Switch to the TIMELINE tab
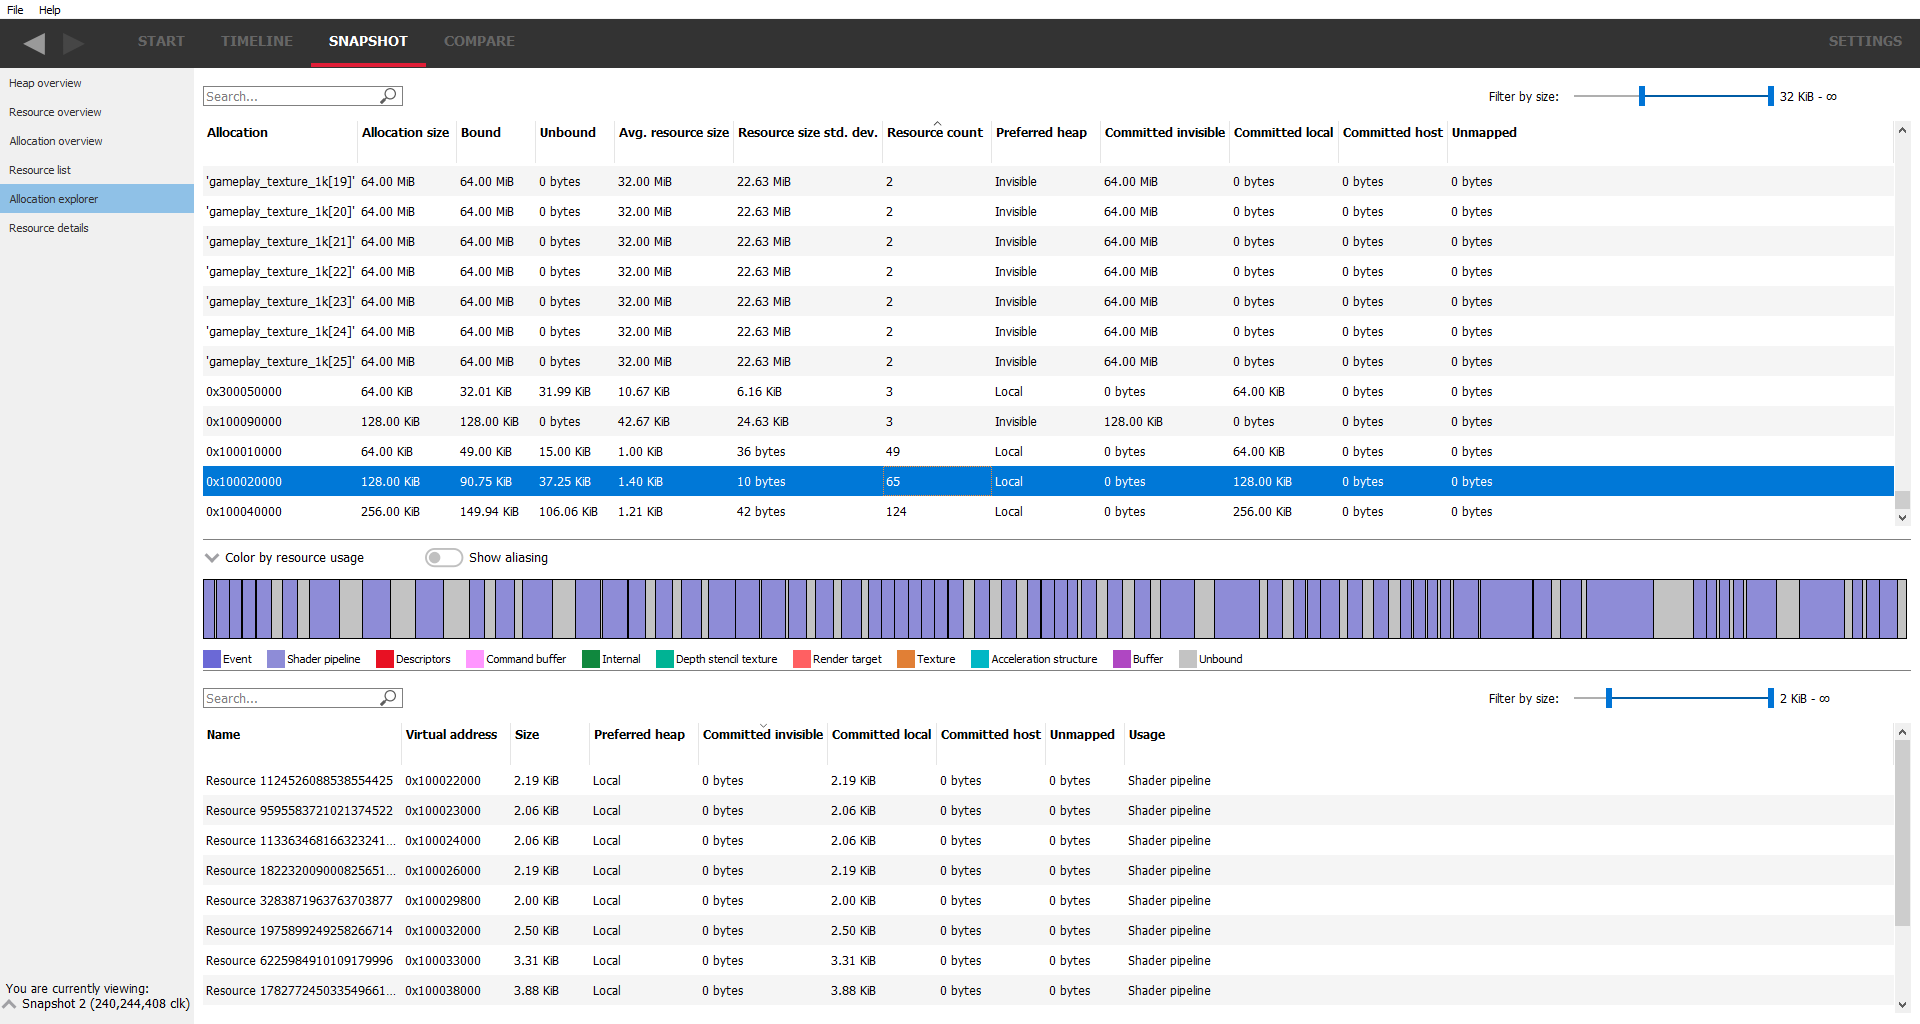This screenshot has width=1920, height=1024. tap(257, 42)
